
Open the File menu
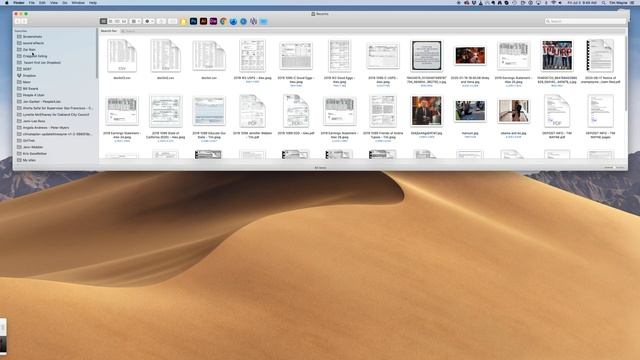31,2
